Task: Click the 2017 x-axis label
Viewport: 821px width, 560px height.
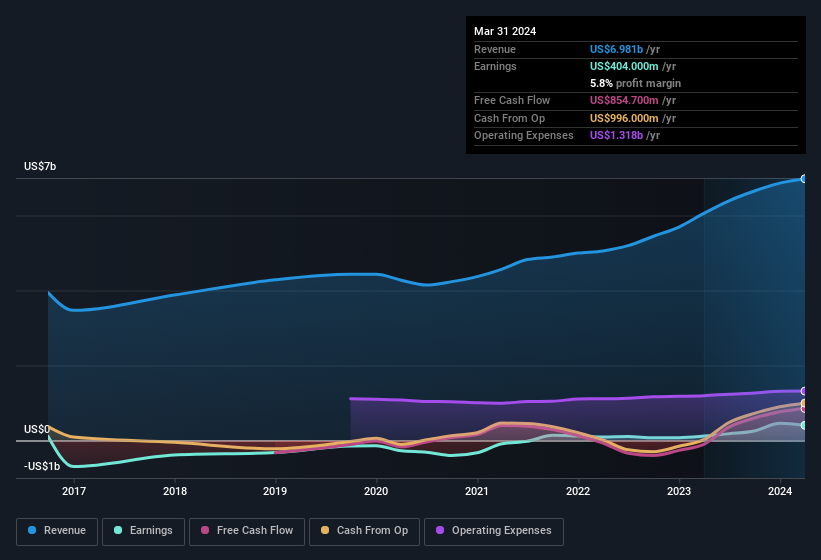Action: click(x=74, y=491)
